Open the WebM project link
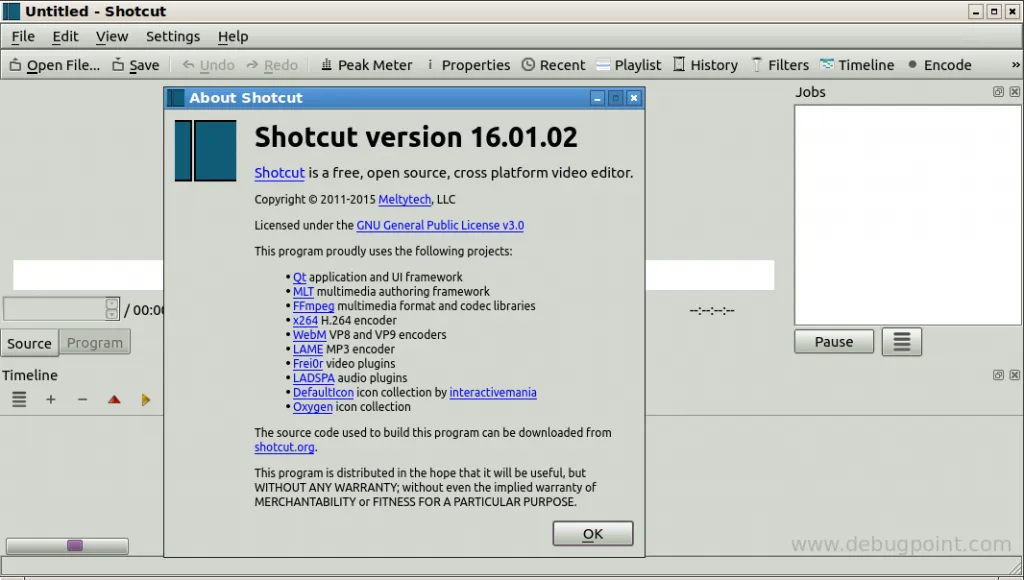1024x580 pixels. click(x=310, y=334)
